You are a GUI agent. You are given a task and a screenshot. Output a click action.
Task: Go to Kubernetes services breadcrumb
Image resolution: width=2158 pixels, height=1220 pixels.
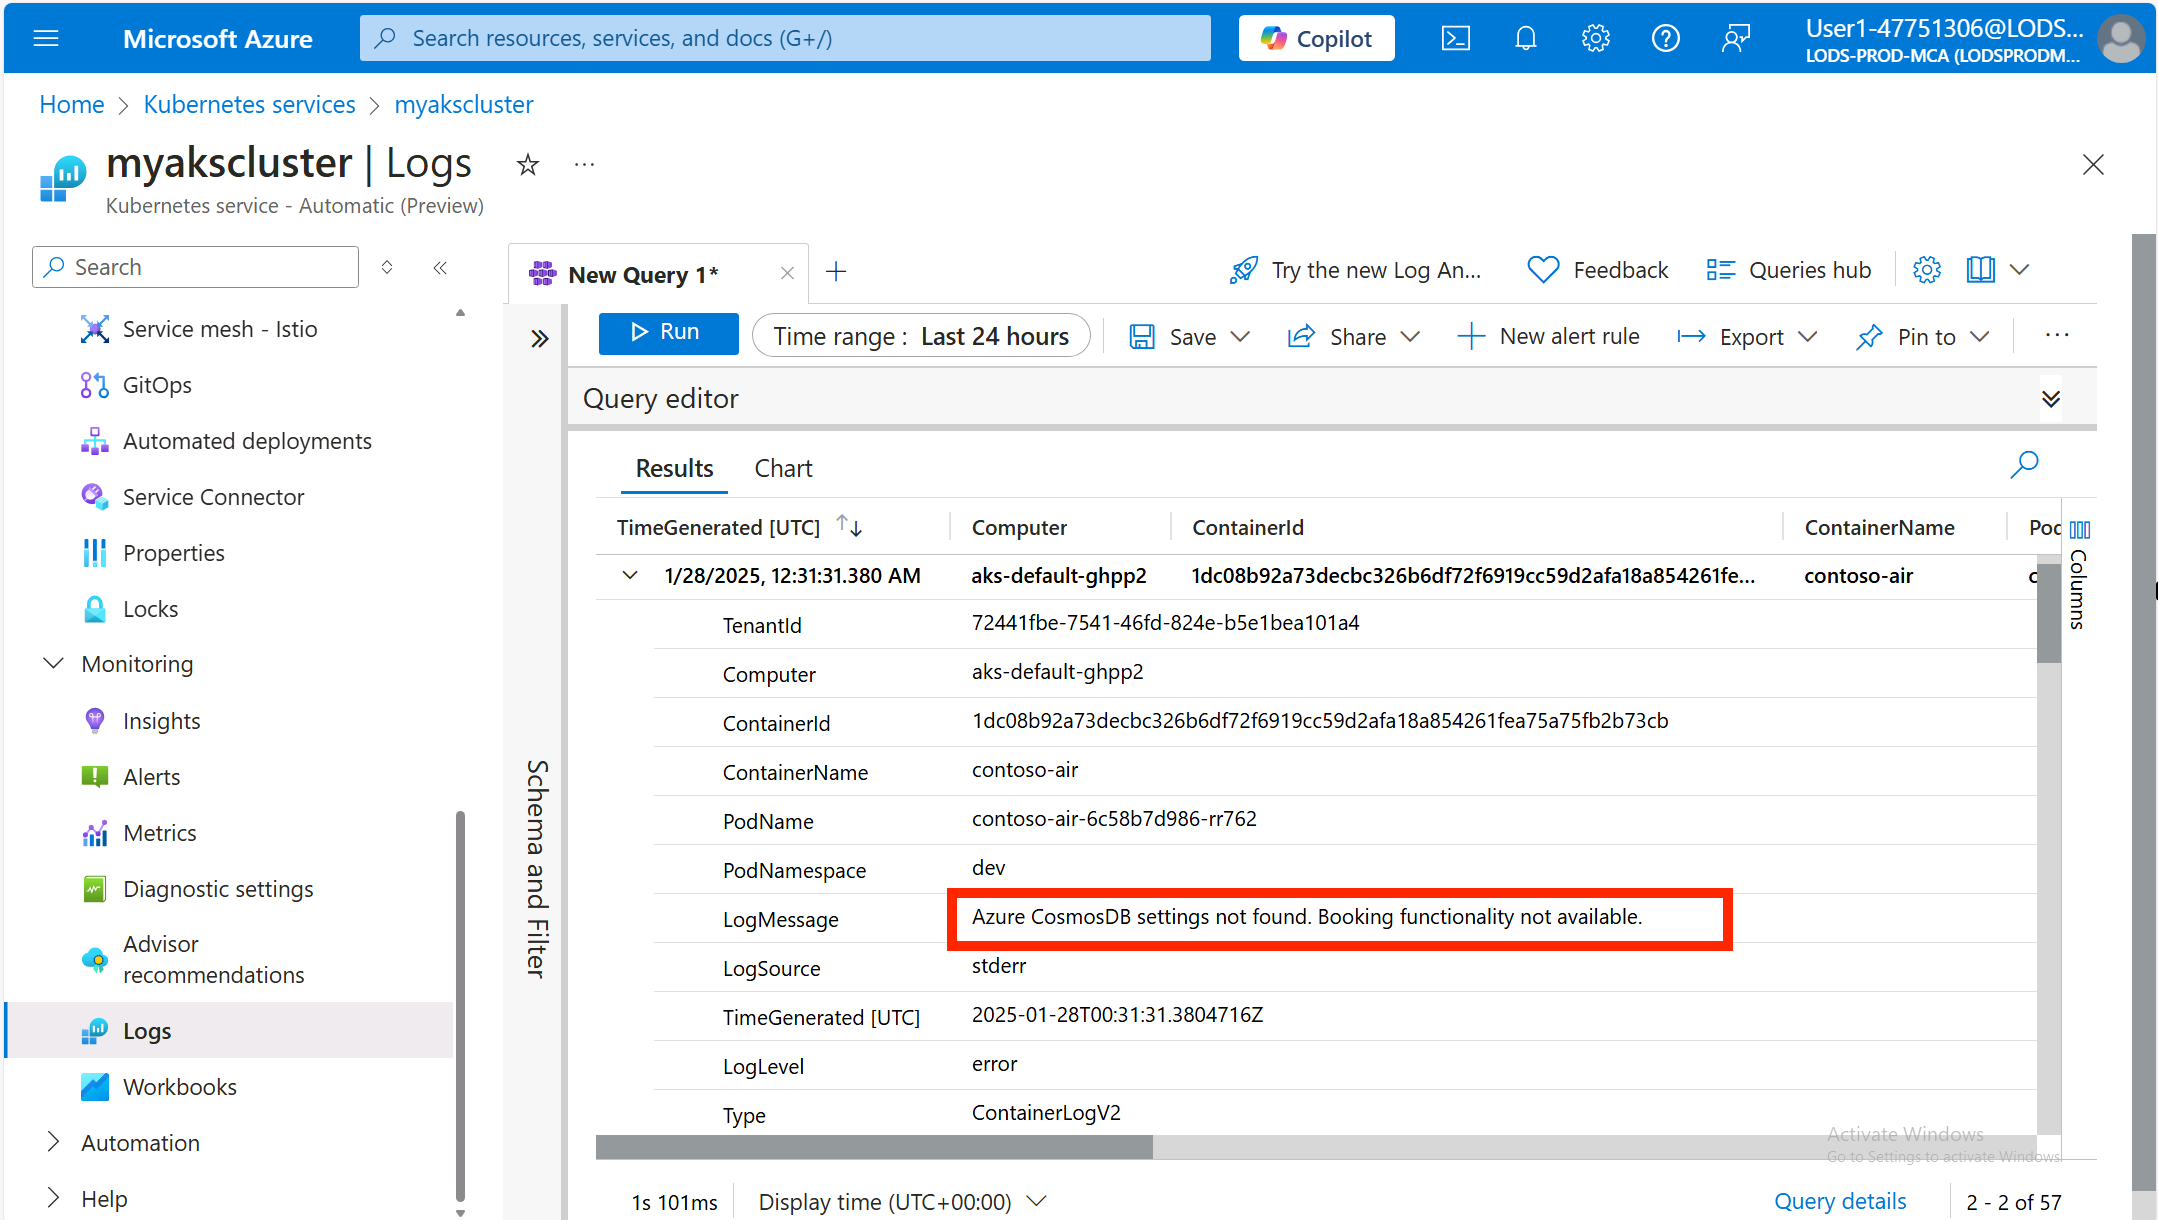pyautogui.click(x=249, y=104)
